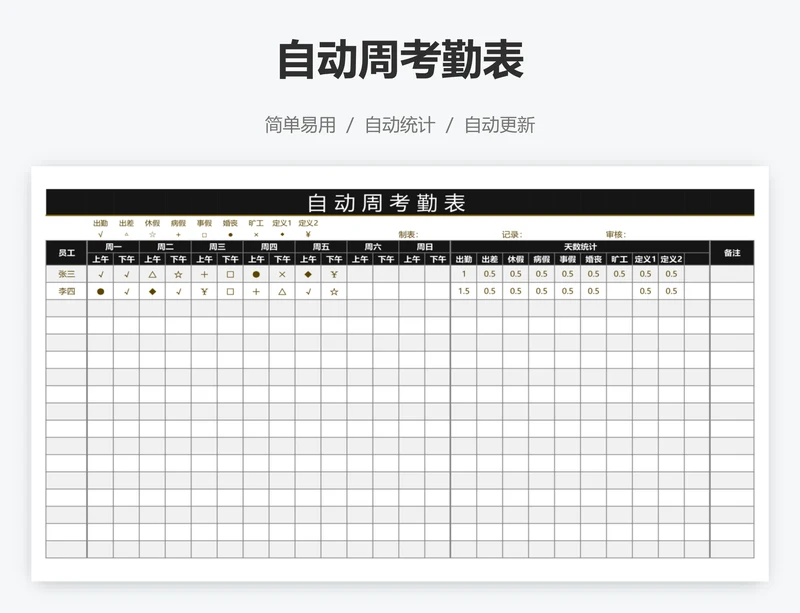Viewport: 800px width, 613px height.
Task: Click the check symbol under the 出勤 legend
Action: 101,235
